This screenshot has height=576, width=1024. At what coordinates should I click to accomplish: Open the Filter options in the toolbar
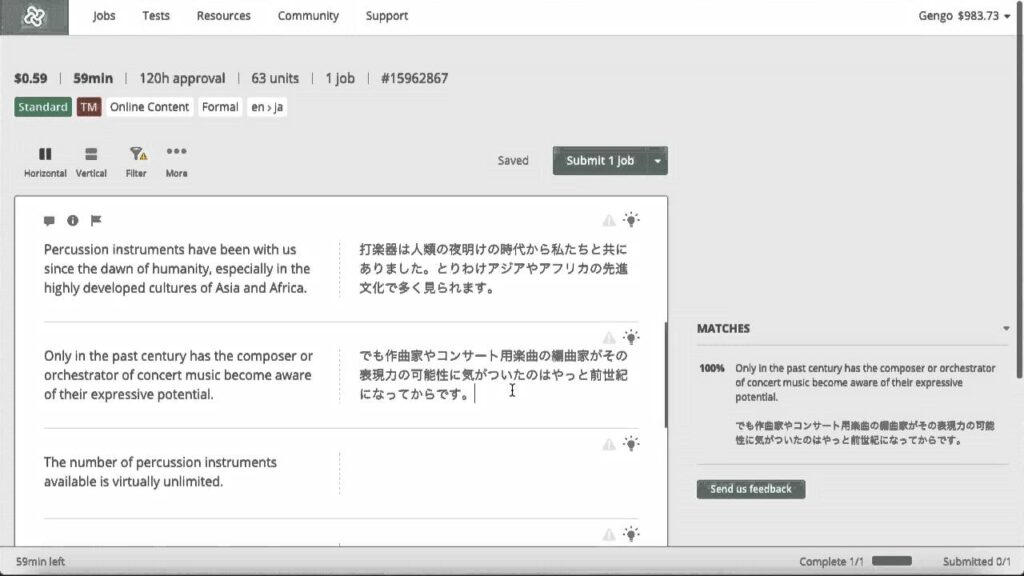136,160
